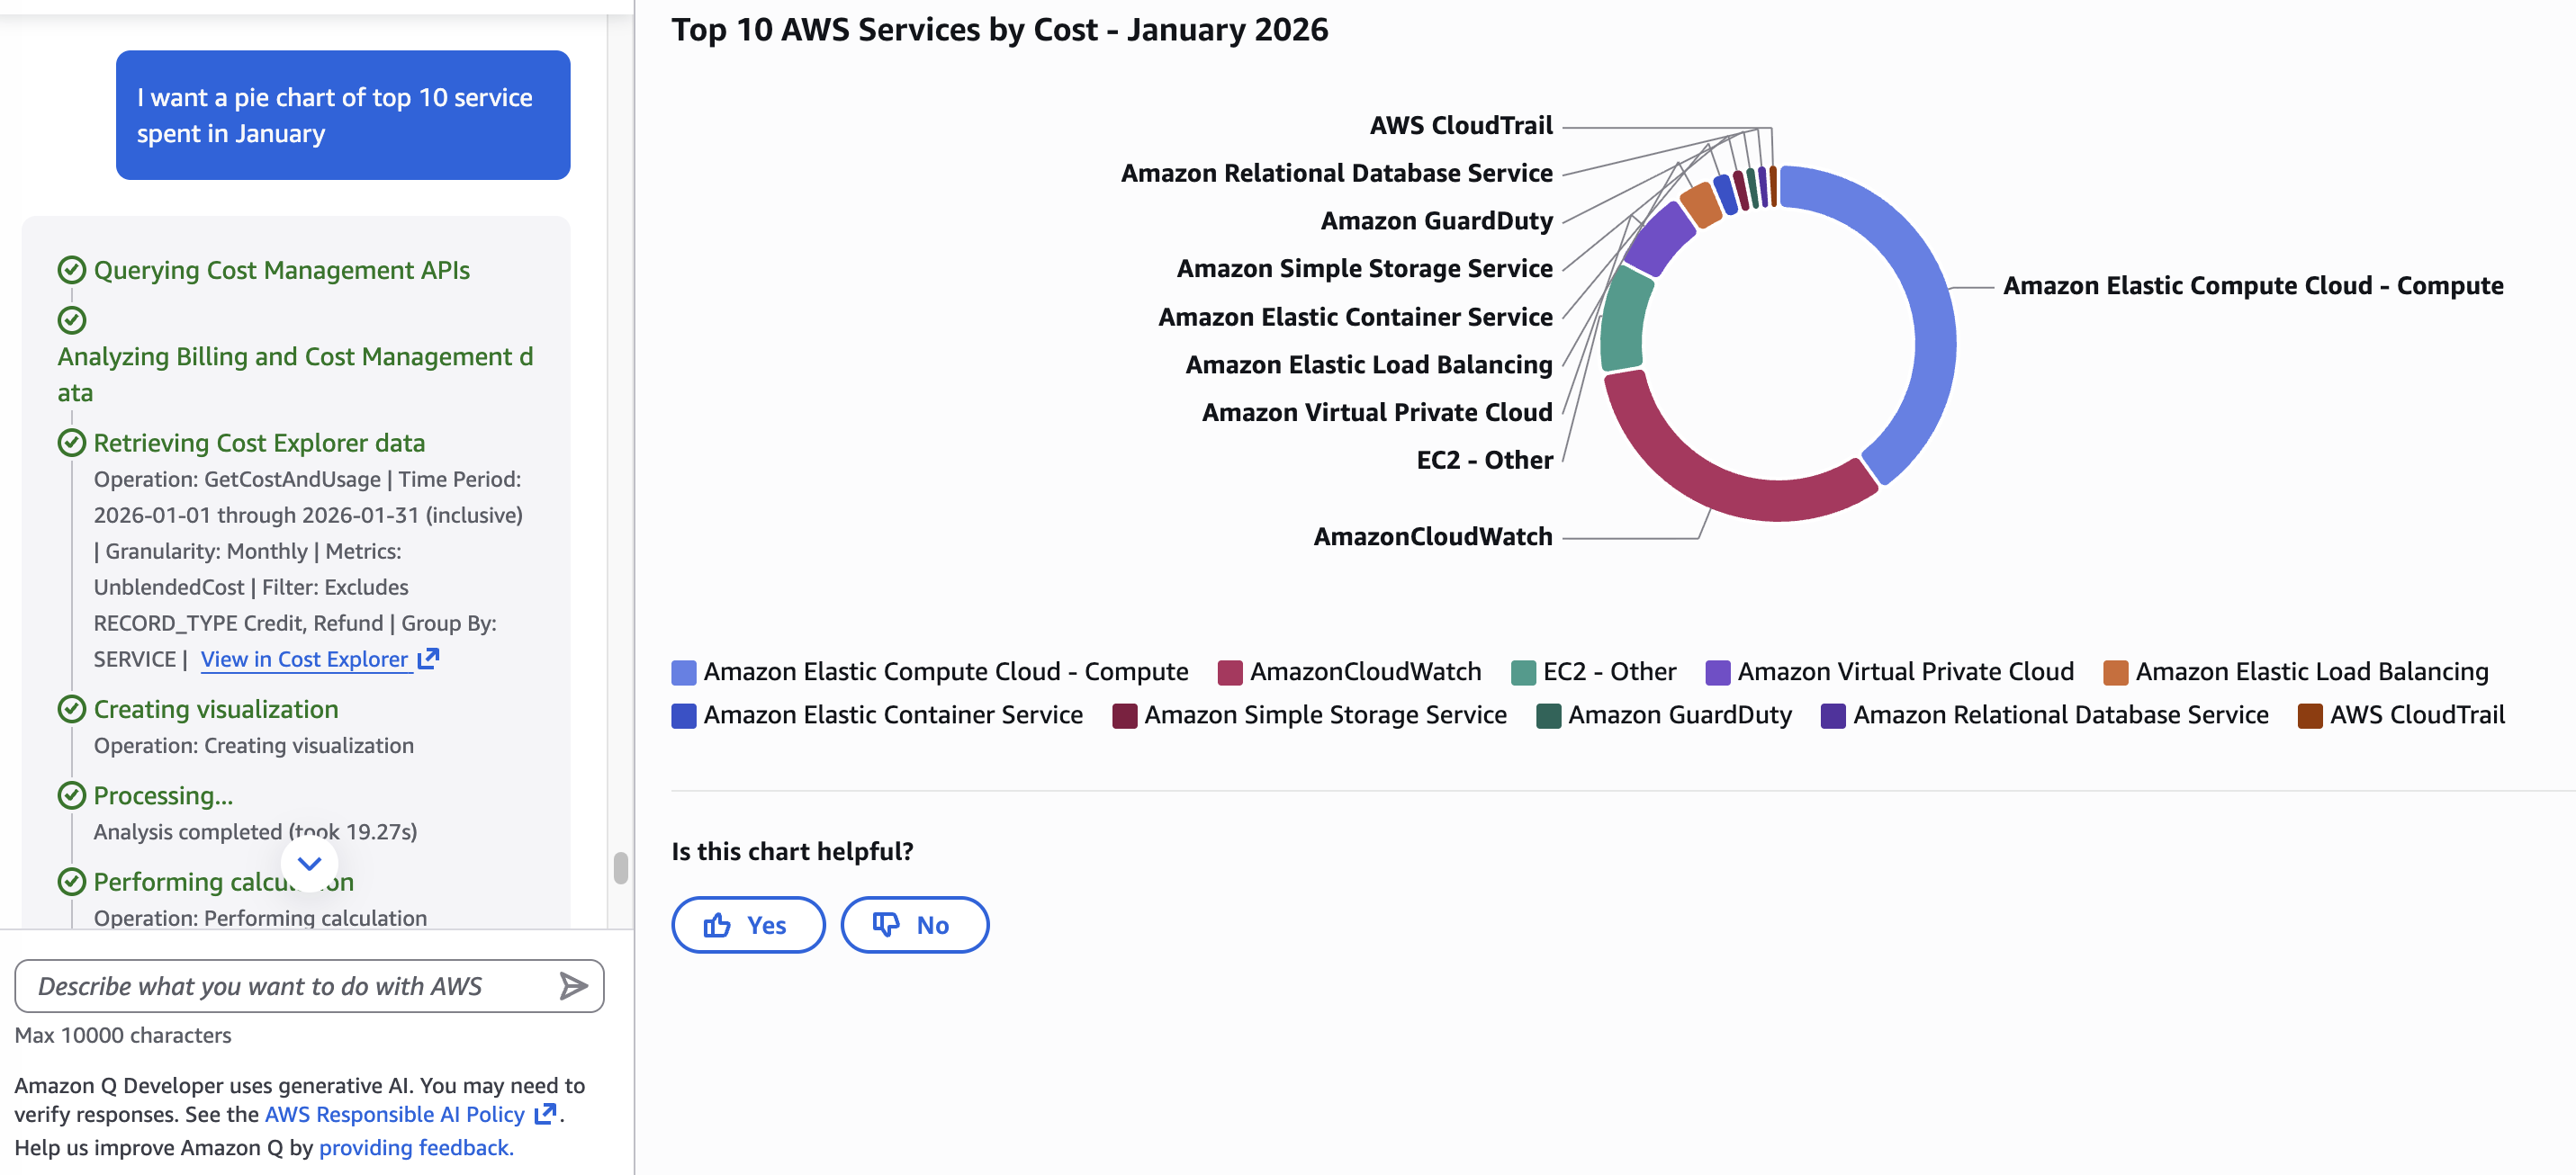Image resolution: width=2576 pixels, height=1175 pixels.
Task: Click external link icon beside View in Cost Explorer
Action: coord(430,658)
